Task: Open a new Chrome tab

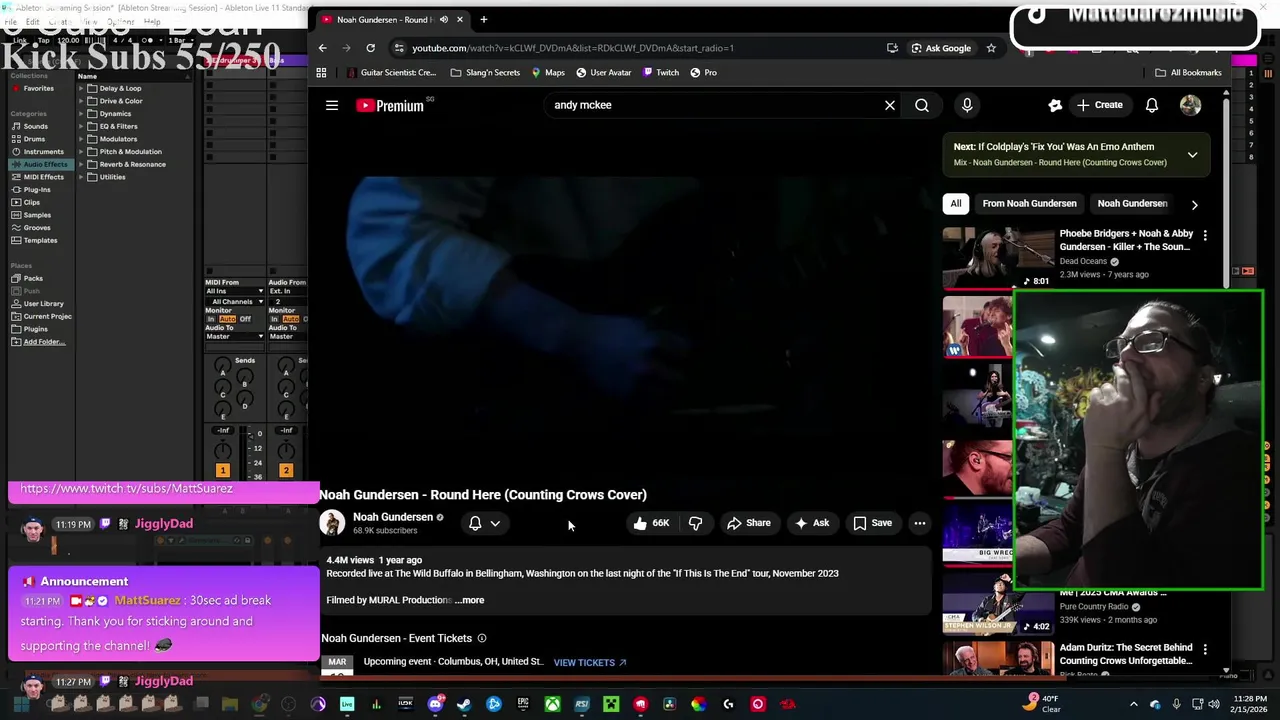Action: tap(483, 19)
